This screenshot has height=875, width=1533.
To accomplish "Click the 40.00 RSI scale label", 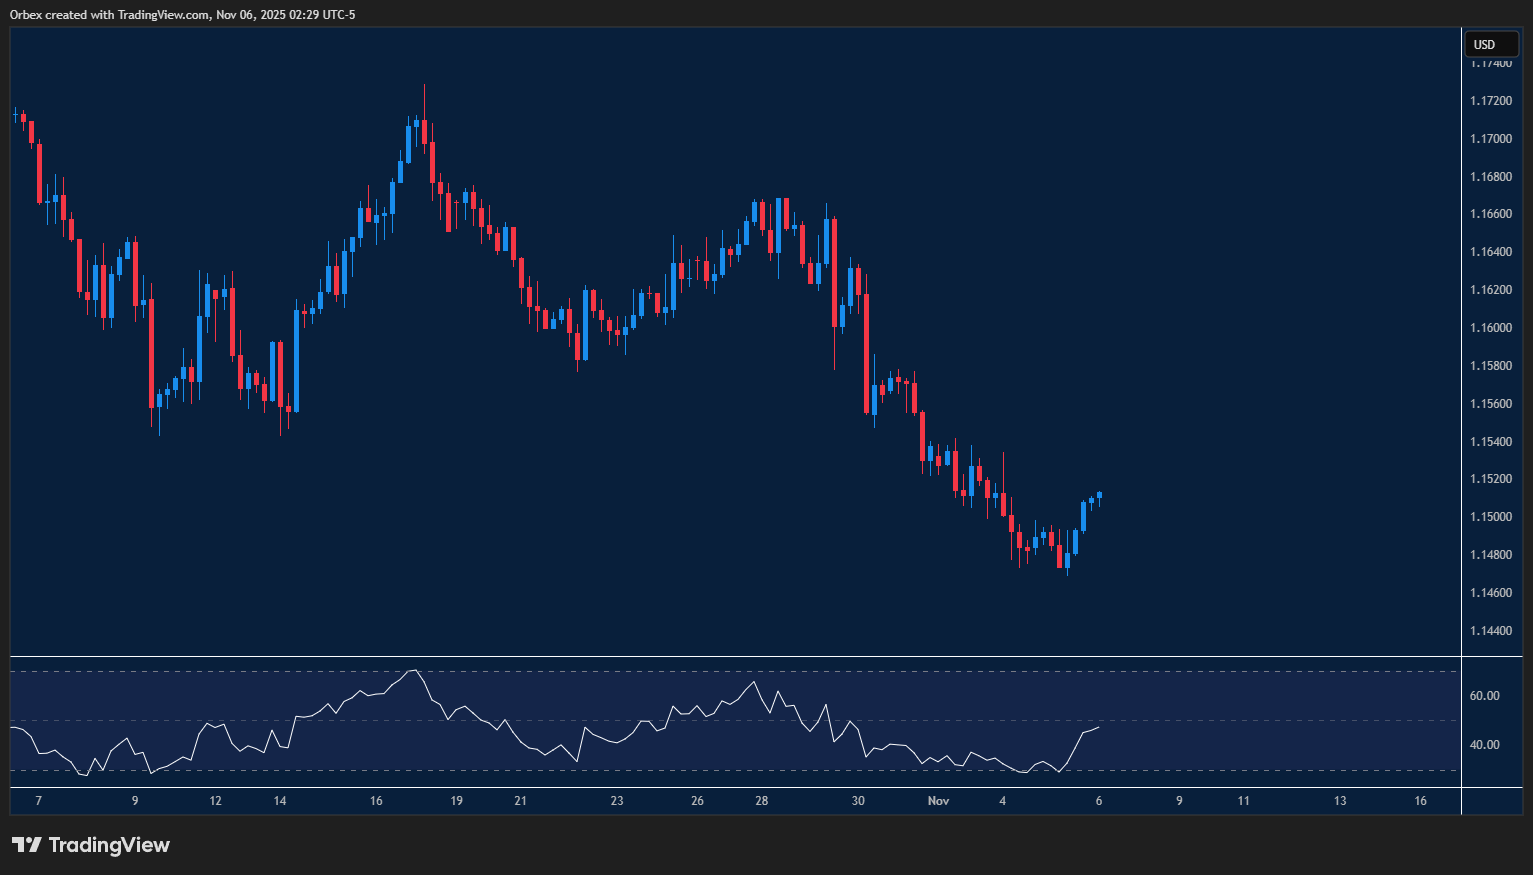I will pyautogui.click(x=1485, y=743).
